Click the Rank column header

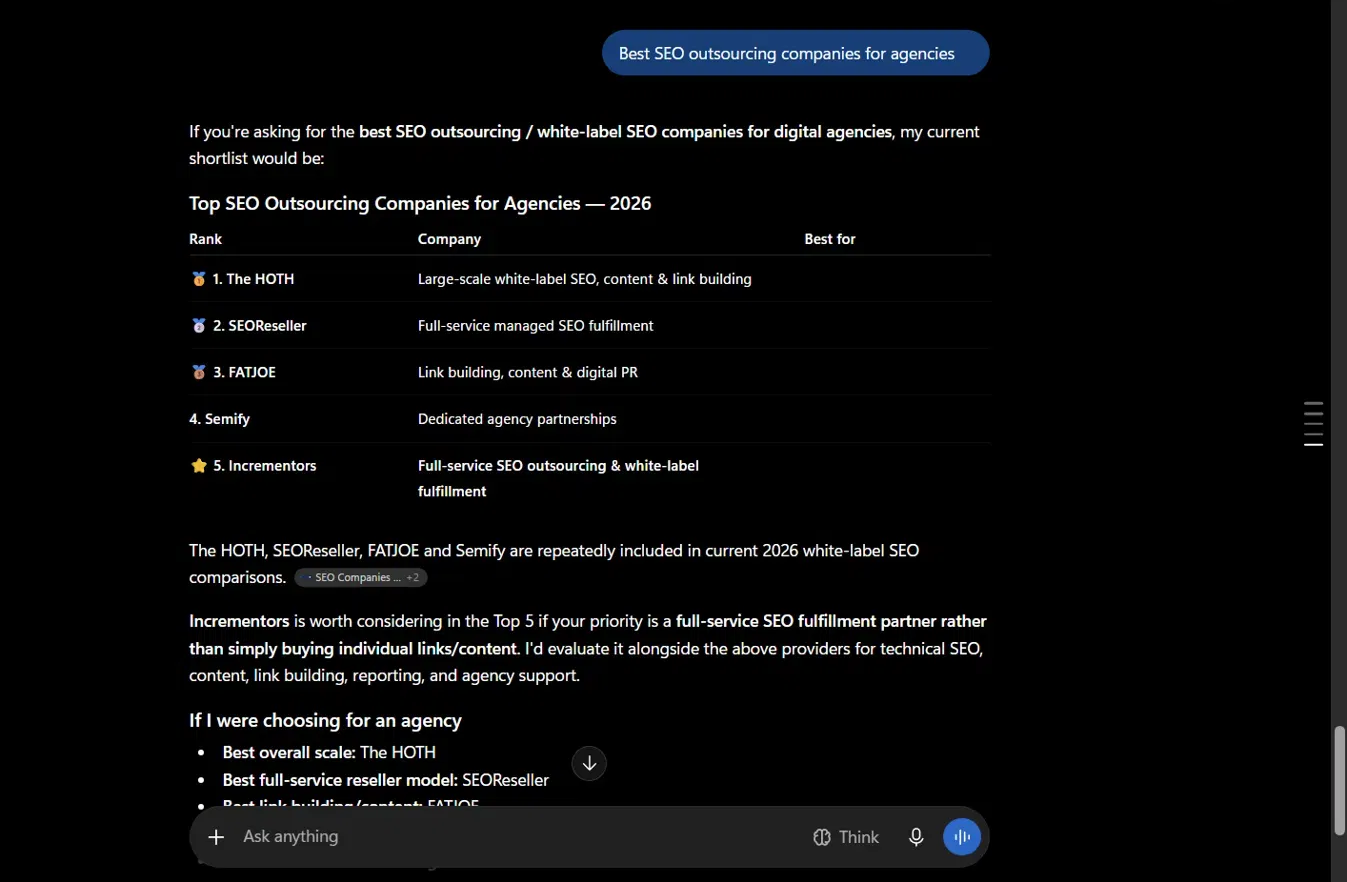tap(206, 239)
